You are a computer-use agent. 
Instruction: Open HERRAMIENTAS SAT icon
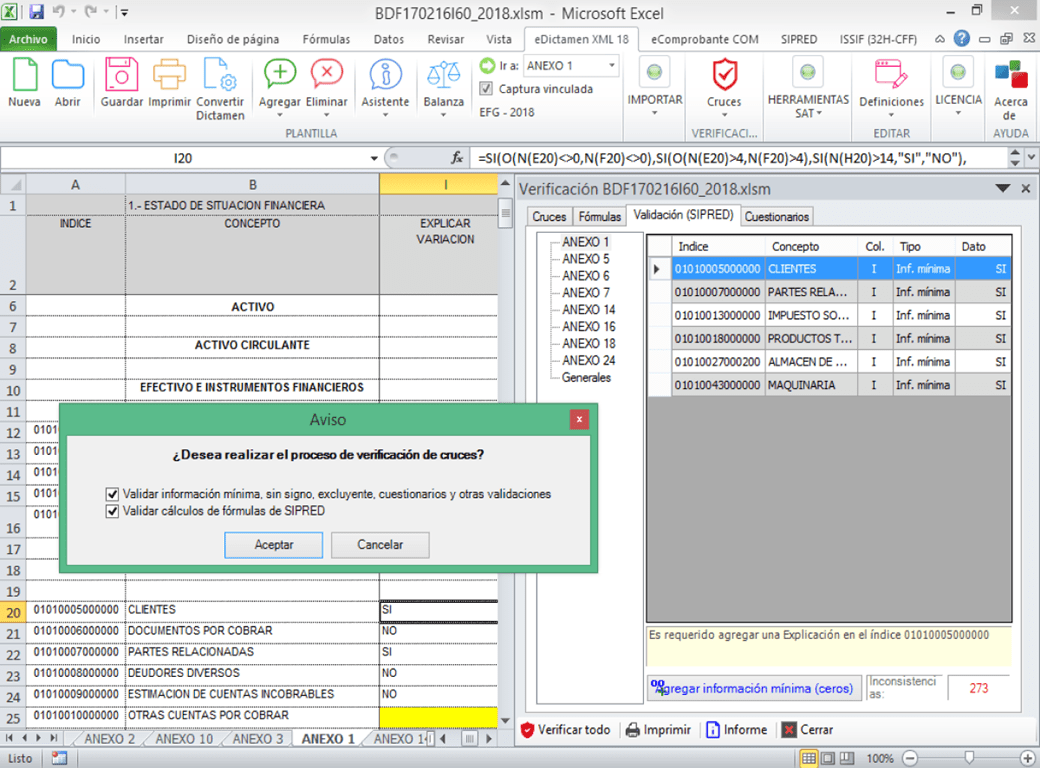coord(808,73)
